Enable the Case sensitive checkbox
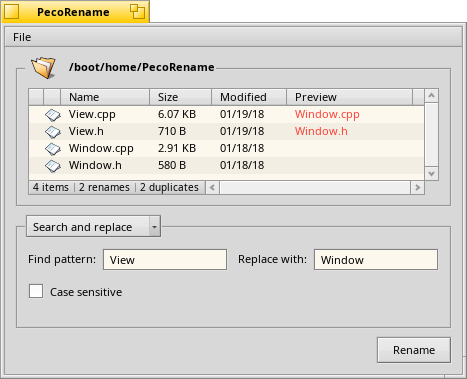Screen dimensions: 467x379 tap(36, 291)
